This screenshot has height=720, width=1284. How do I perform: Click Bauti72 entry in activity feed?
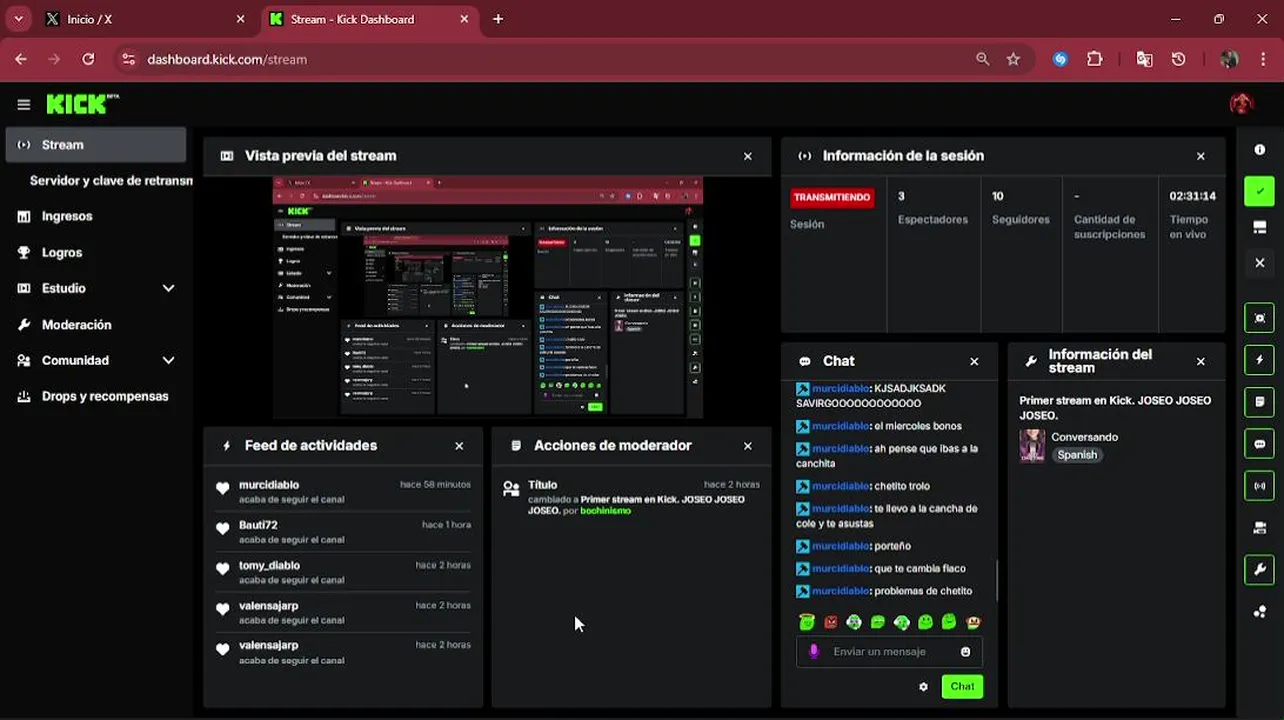coord(342,532)
